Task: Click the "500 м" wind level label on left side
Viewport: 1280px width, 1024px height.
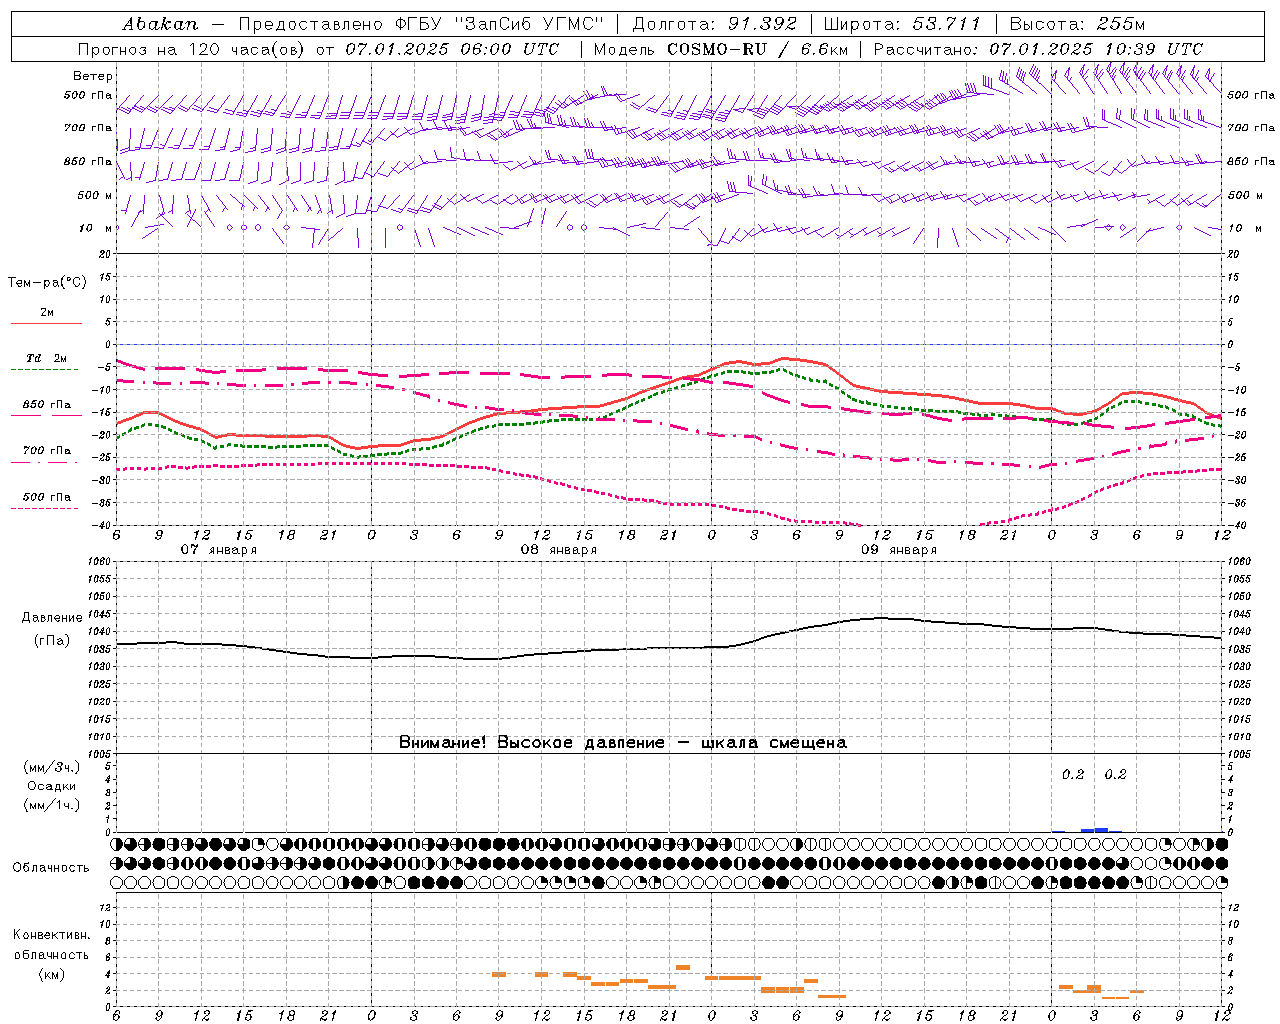Action: click(95, 195)
